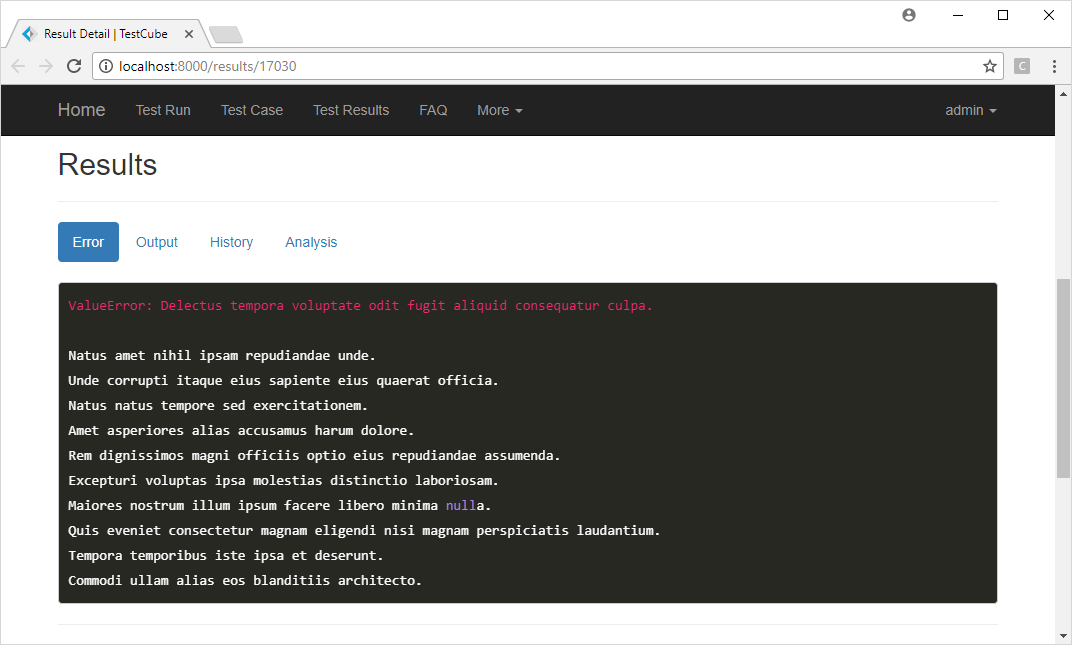Switch to the History tab

click(x=231, y=242)
